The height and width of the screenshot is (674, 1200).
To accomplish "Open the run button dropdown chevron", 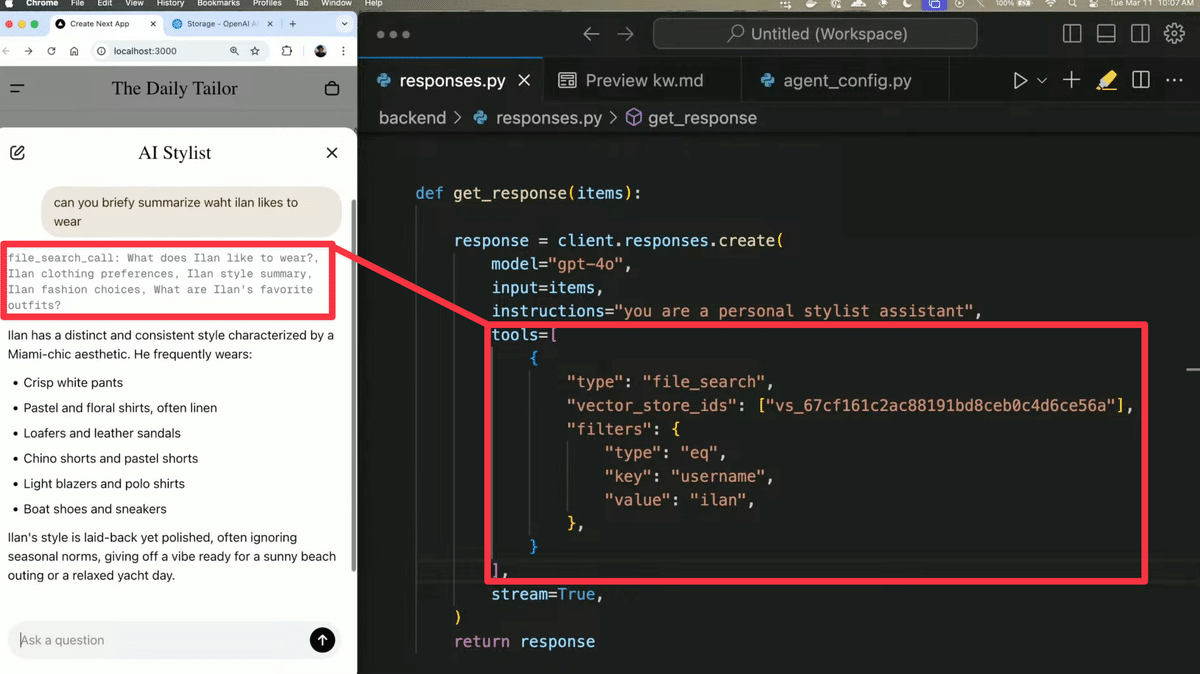I will (x=1042, y=79).
